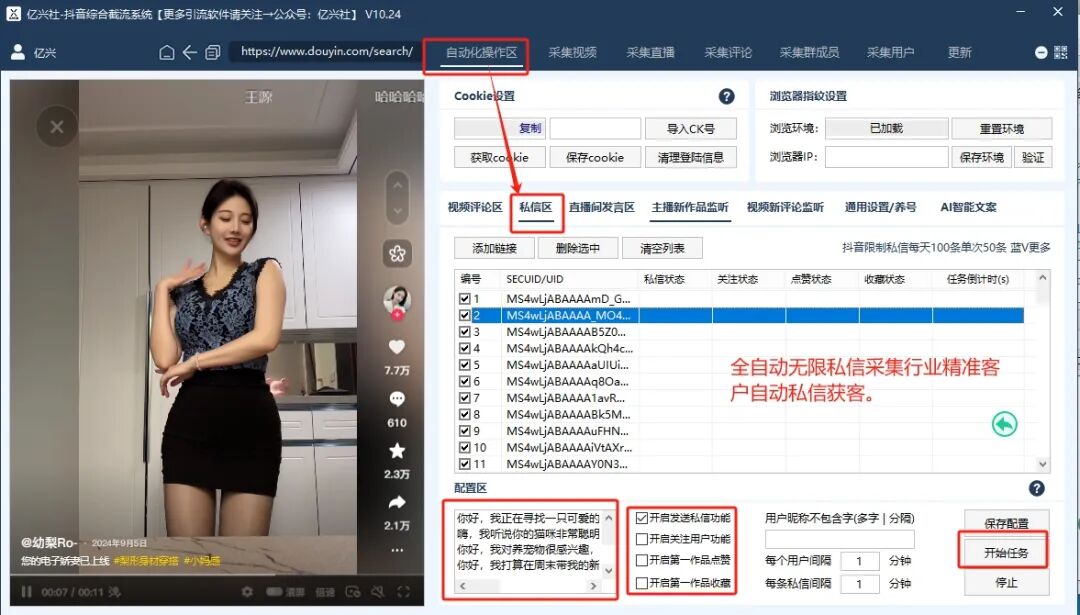
Task: Click 添加链接 button
Action: click(495, 248)
